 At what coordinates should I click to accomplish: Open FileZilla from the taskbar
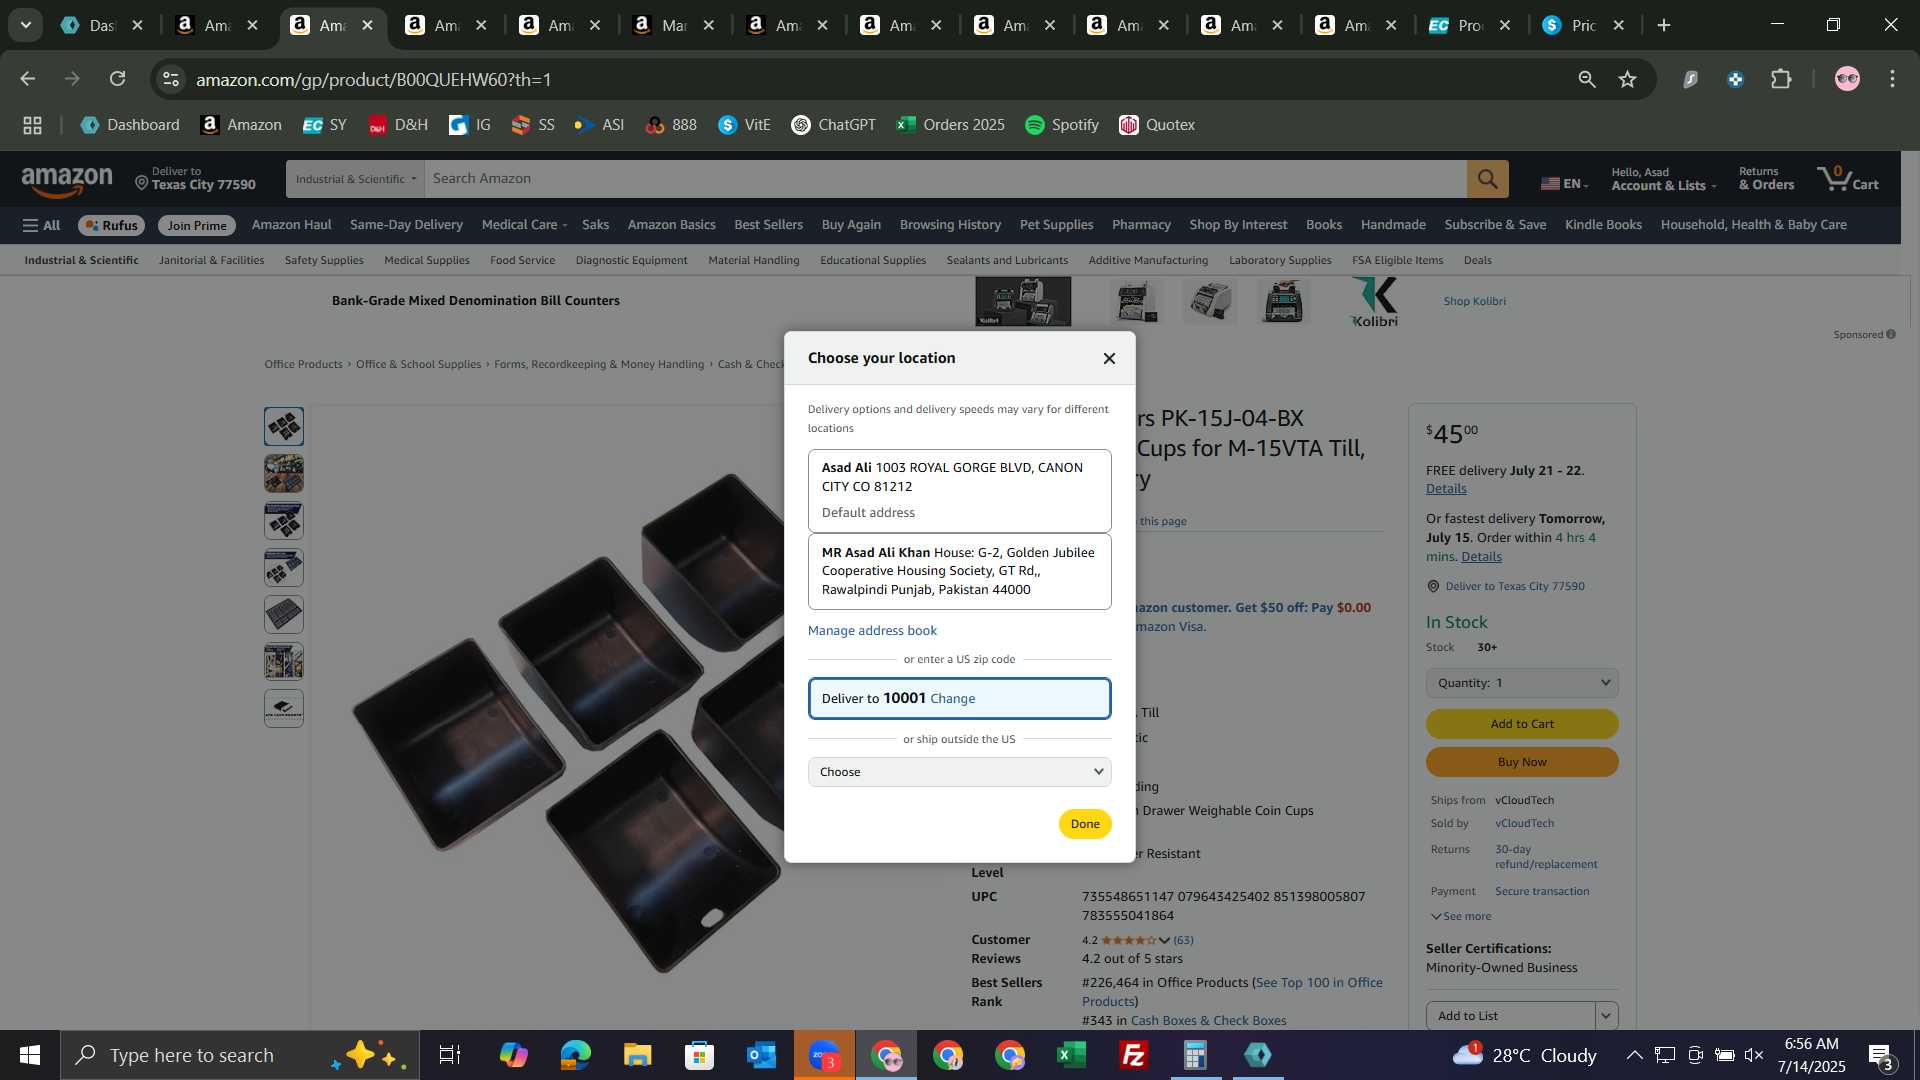coord(1133,1055)
